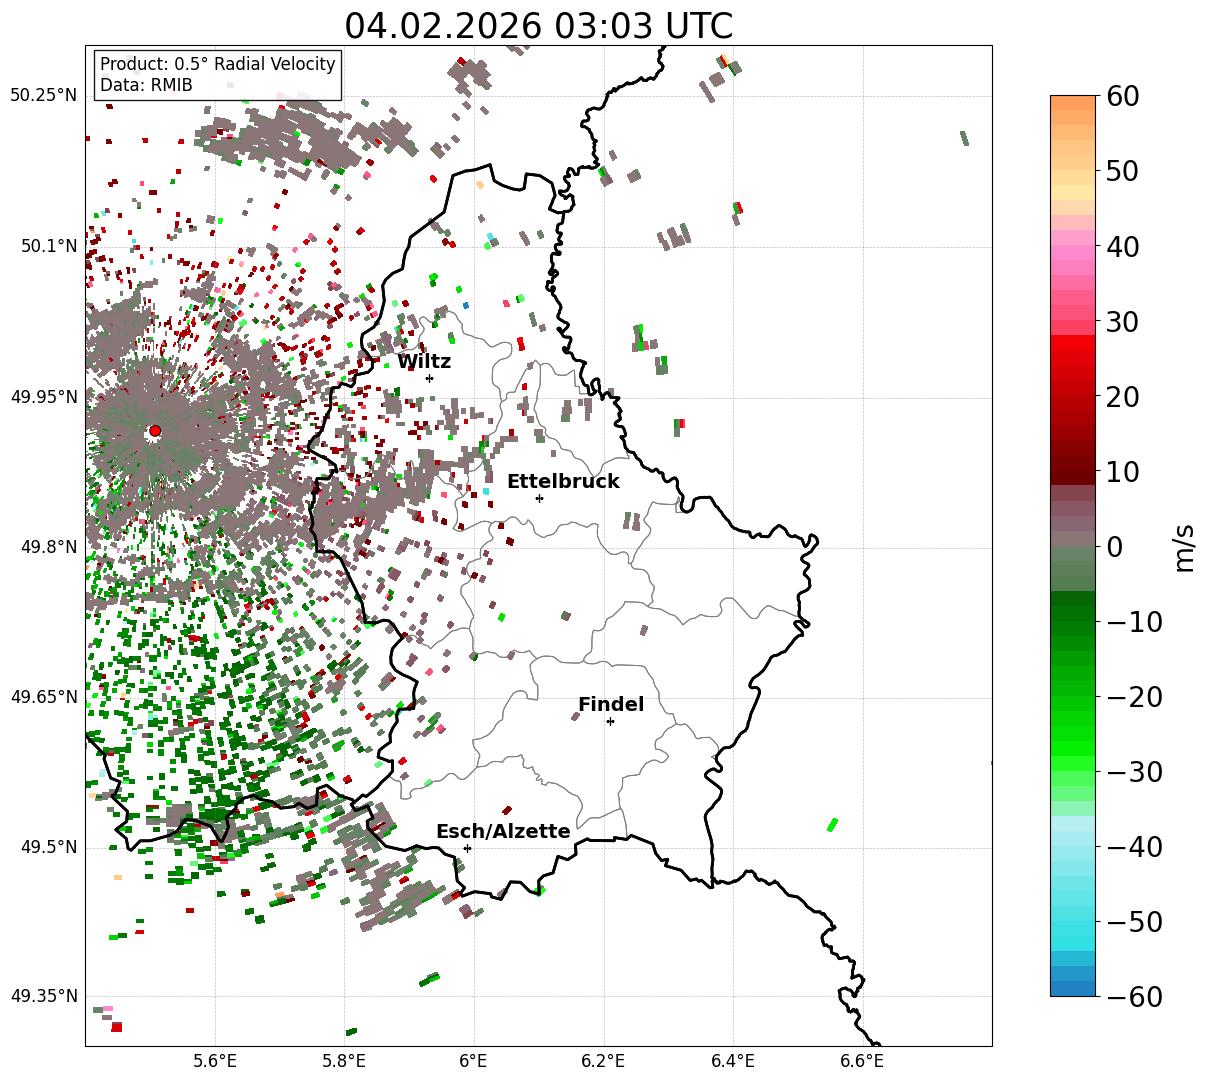Click the Ettelbruck station cross marker
Viewport: 1207px width, 1081px height.
(x=540, y=498)
